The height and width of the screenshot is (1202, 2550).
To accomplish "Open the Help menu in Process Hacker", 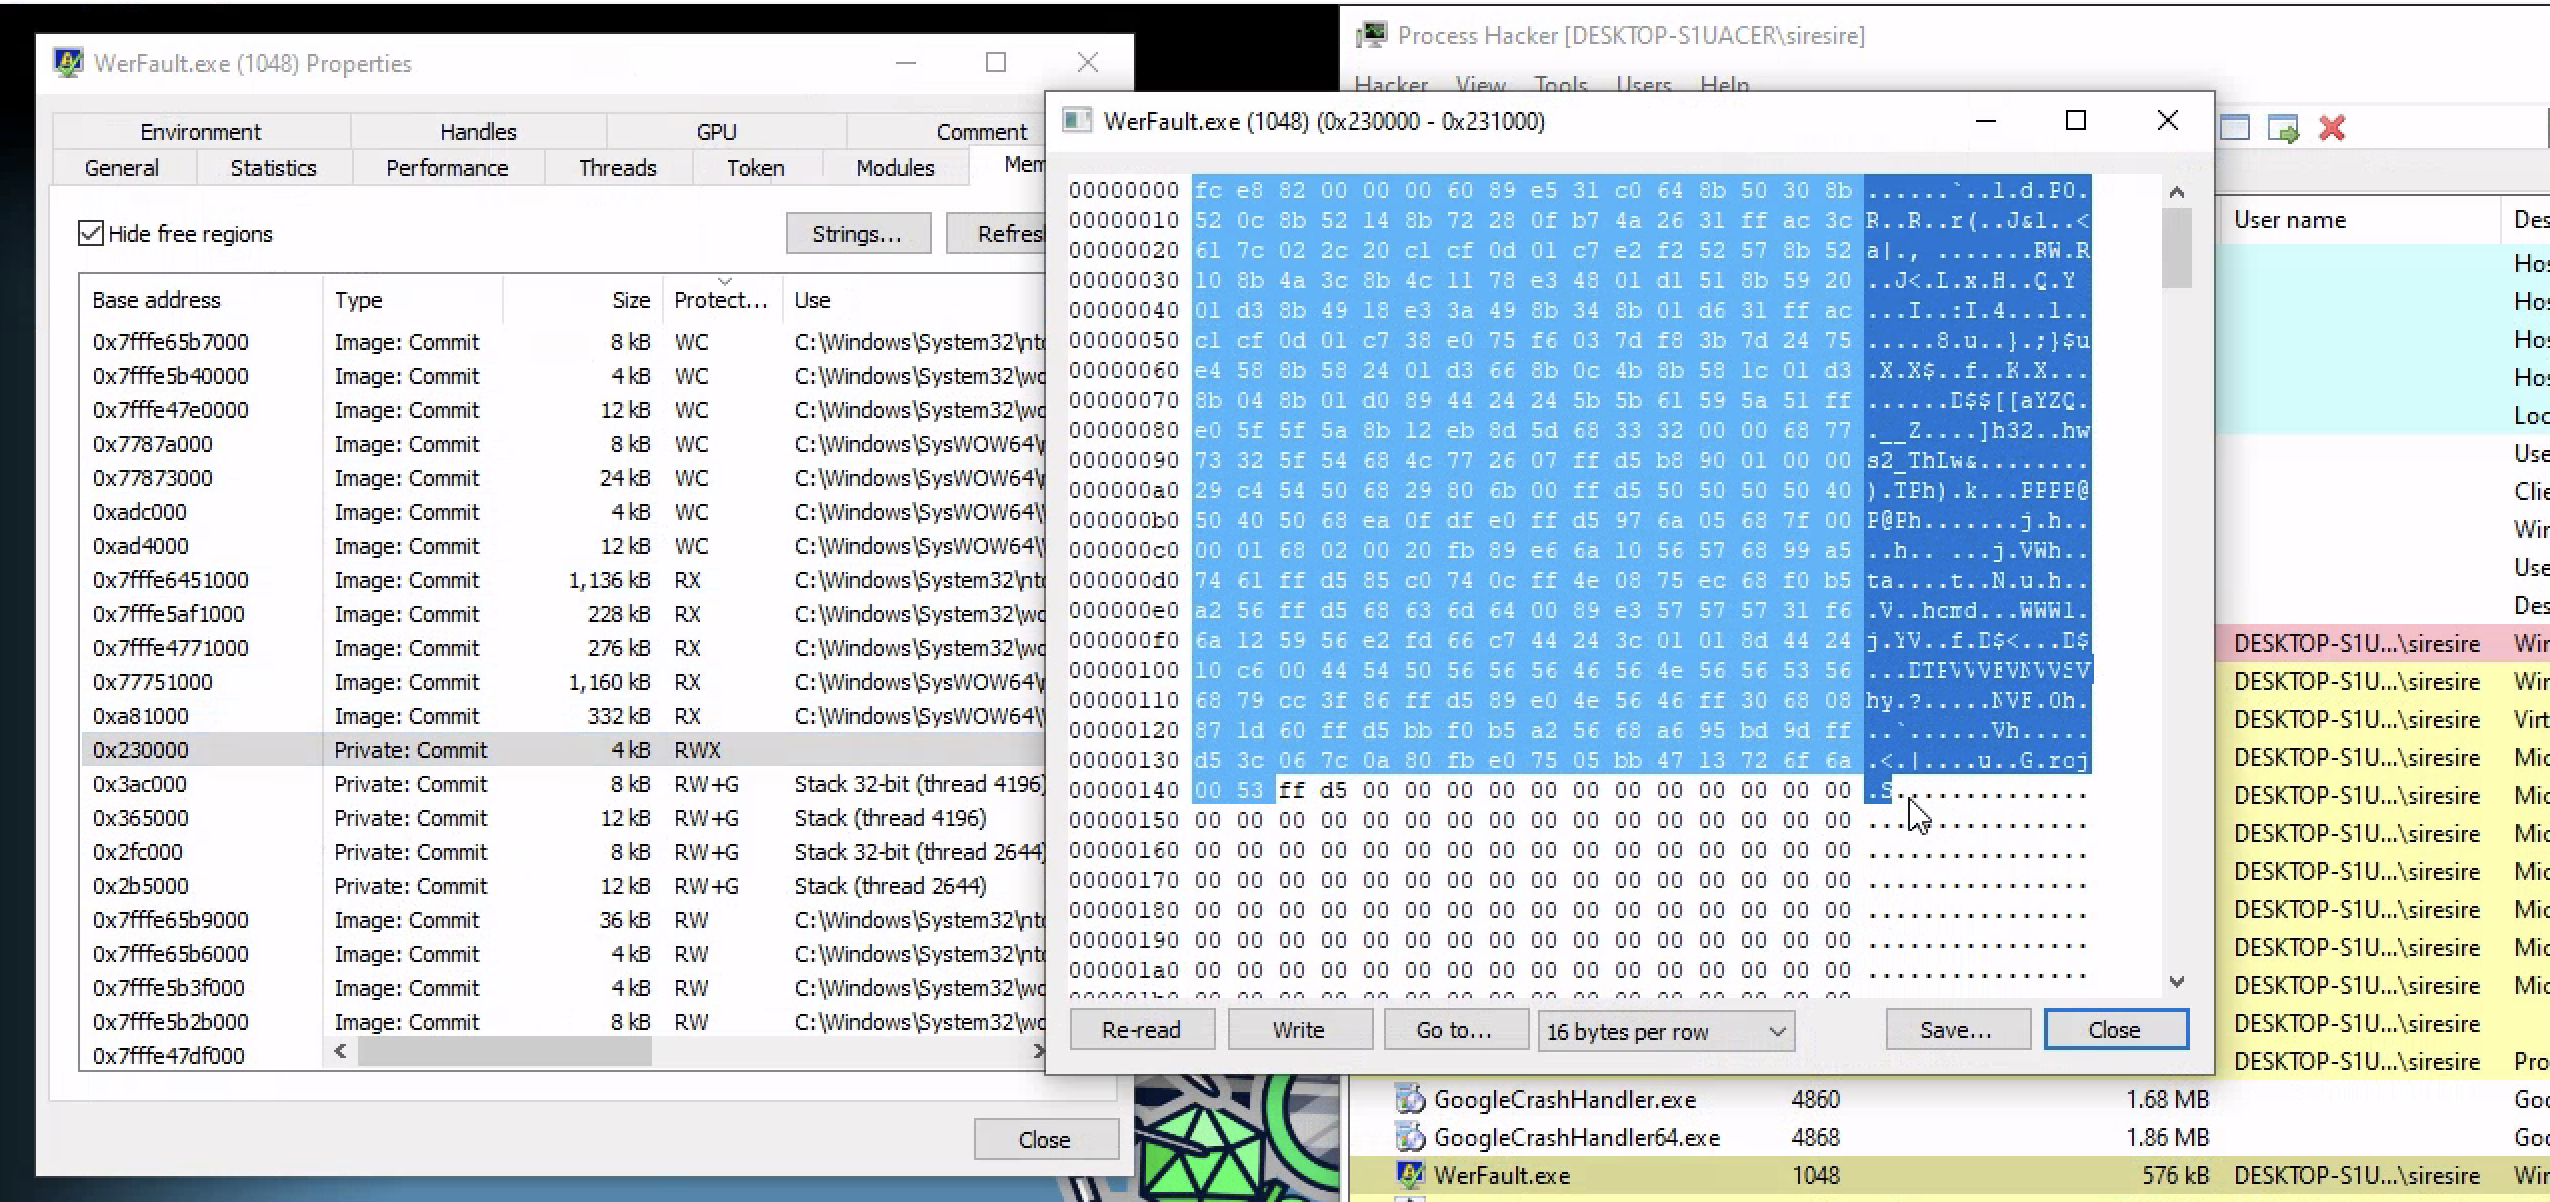I will (1725, 85).
